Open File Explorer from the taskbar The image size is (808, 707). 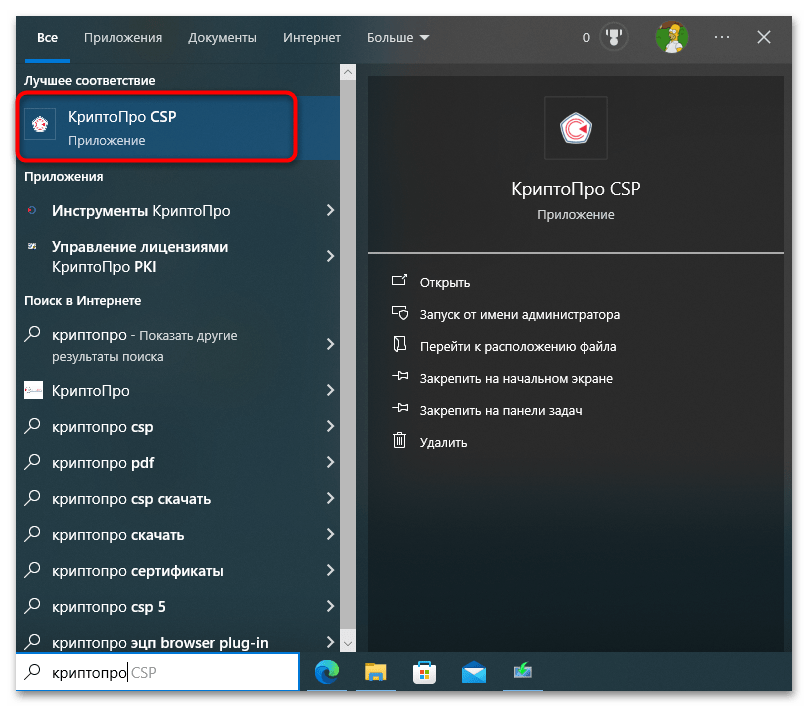pyautogui.click(x=376, y=672)
